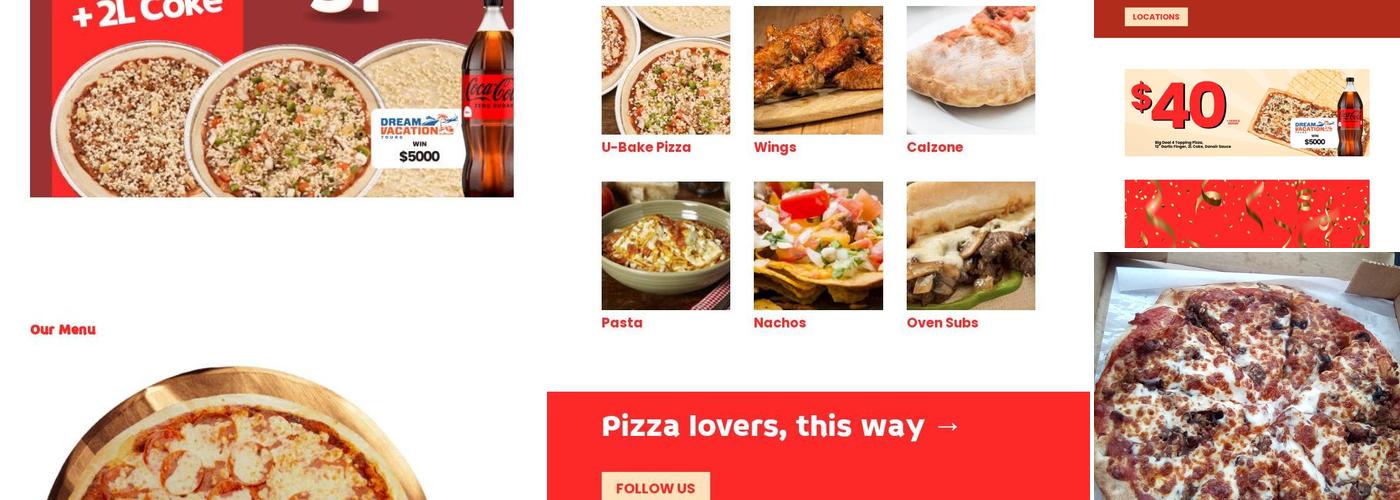The height and width of the screenshot is (500, 1400).
Task: Open the 2L Coke pizza promo banner
Action: pos(272,98)
